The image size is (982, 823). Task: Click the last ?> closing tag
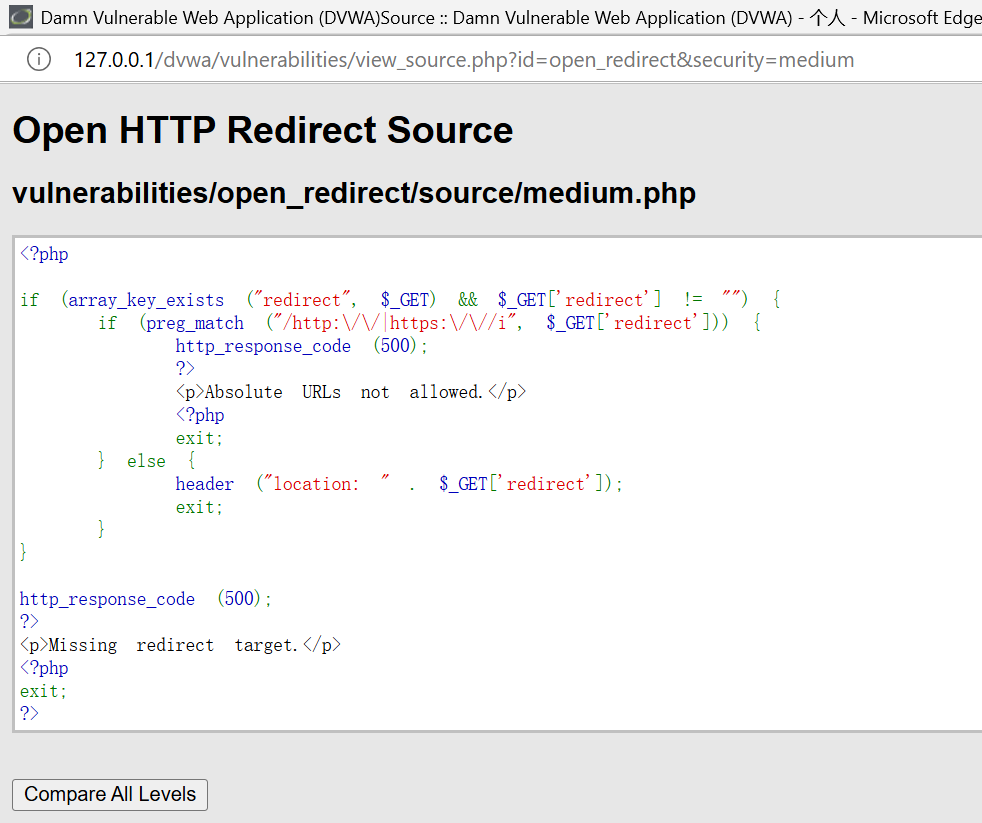click(x=29, y=713)
